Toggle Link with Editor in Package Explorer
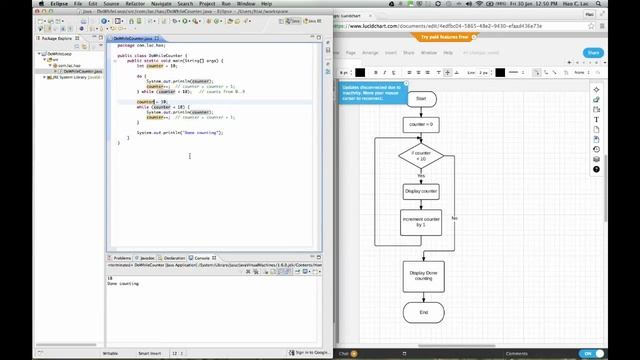The image size is (640, 360). tap(85, 47)
